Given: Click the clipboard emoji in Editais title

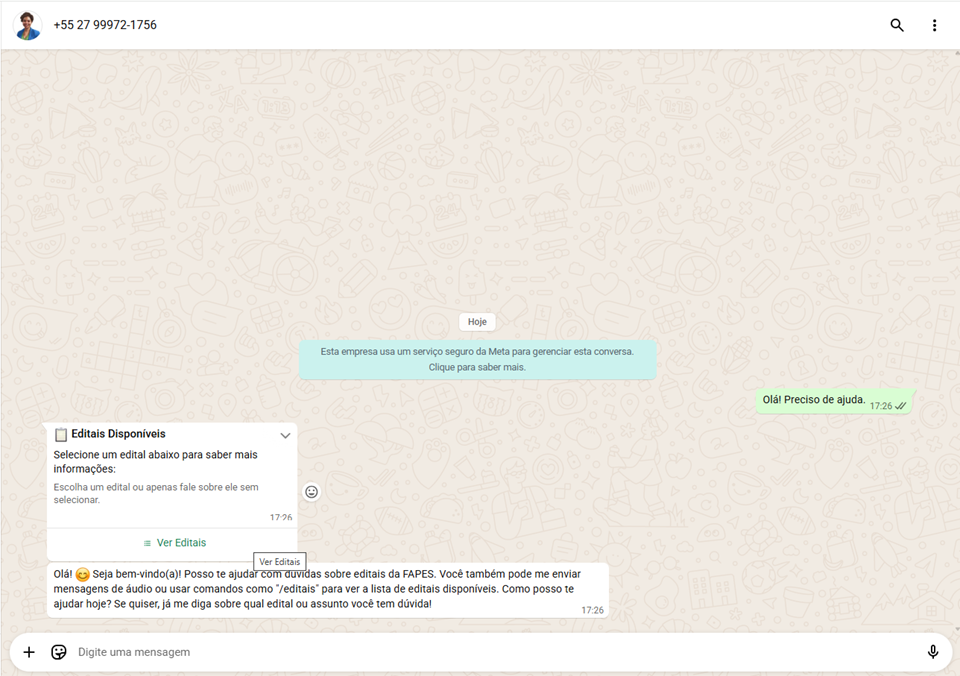Looking at the screenshot, I should click(x=60, y=435).
